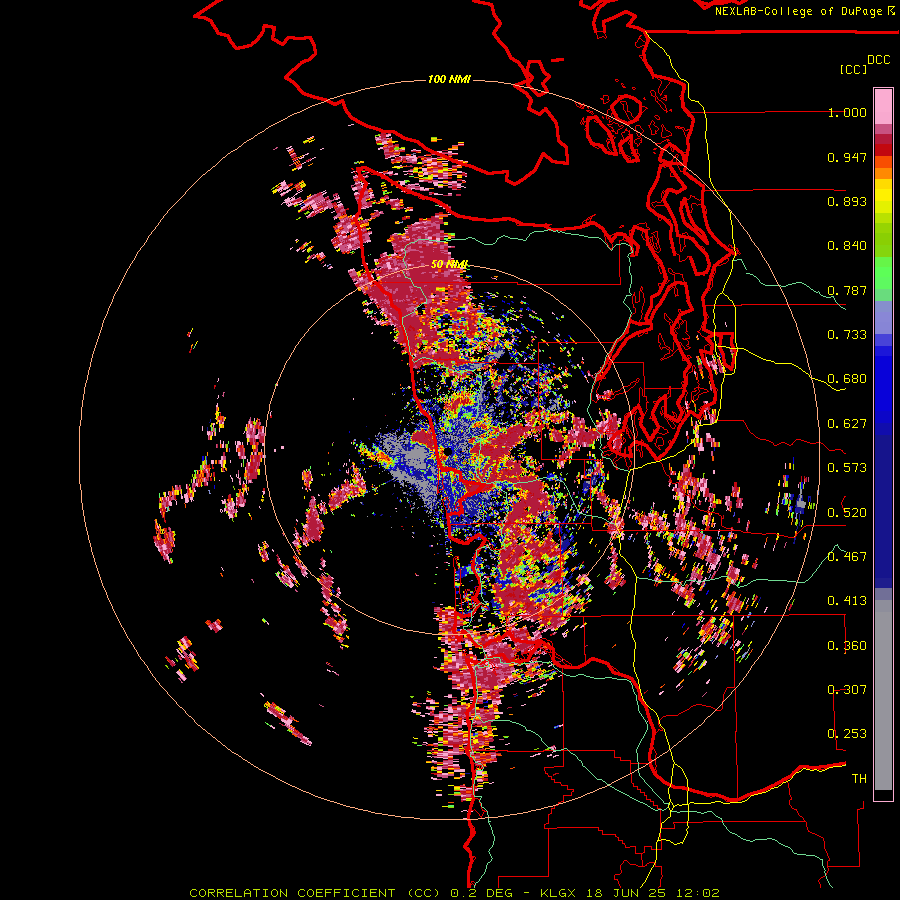Click the 0.307 value on color scale
This screenshot has height=900, width=900.
(x=847, y=689)
